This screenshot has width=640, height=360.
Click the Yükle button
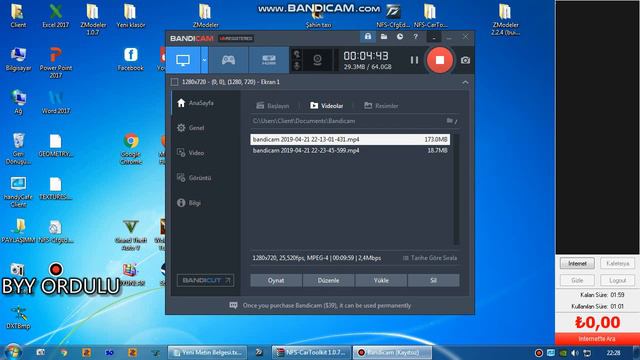[x=381, y=280]
